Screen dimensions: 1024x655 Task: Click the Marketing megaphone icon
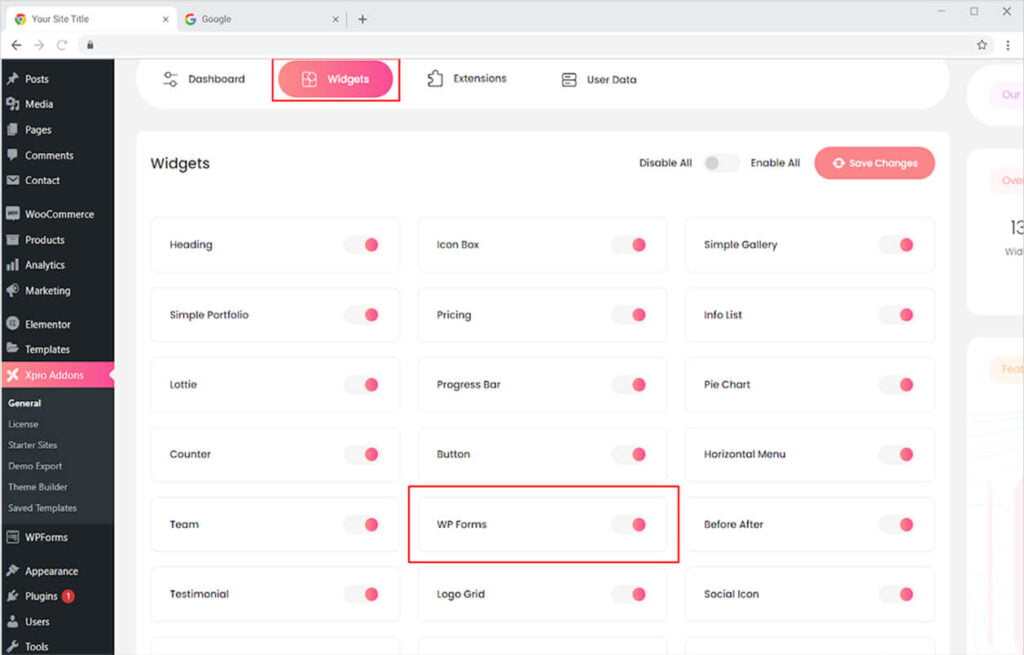[x=13, y=291]
